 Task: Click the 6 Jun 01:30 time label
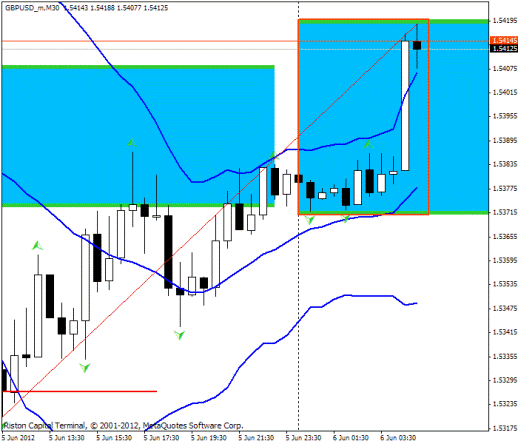(x=351, y=438)
